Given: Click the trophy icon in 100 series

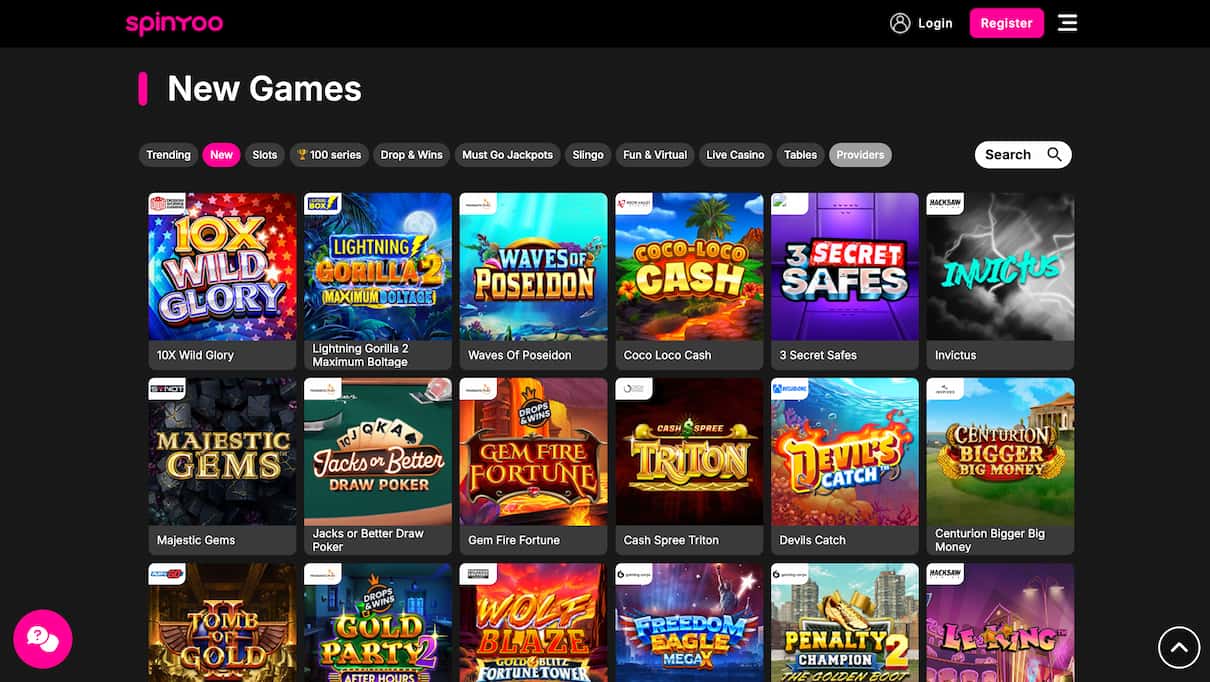Looking at the screenshot, I should 303,155.
